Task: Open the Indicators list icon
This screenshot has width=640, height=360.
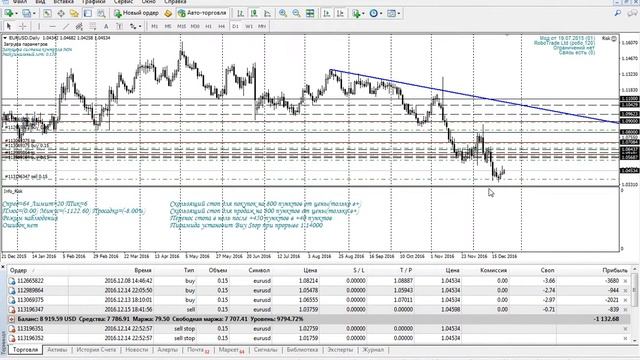Action: 356,13
